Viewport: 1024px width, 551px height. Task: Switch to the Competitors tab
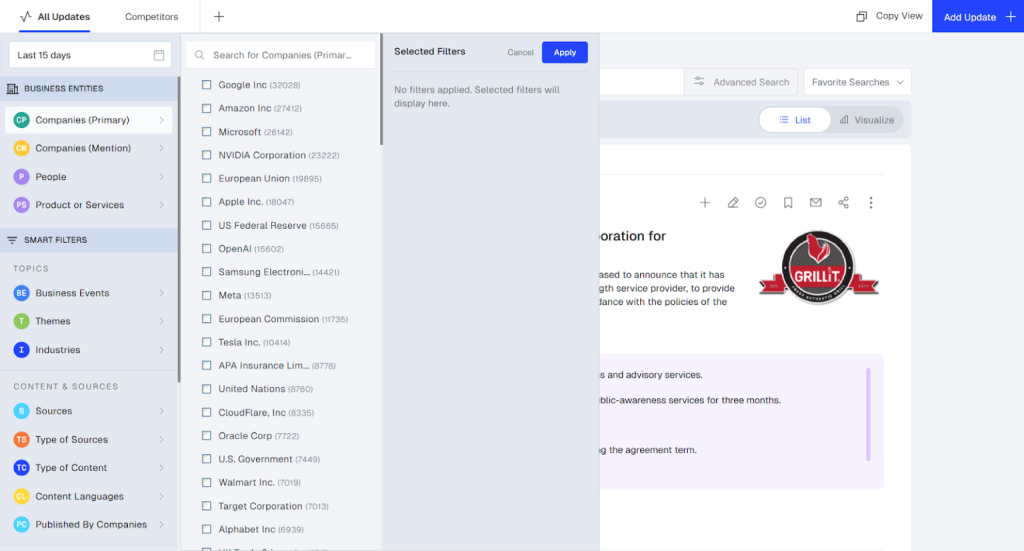151,17
